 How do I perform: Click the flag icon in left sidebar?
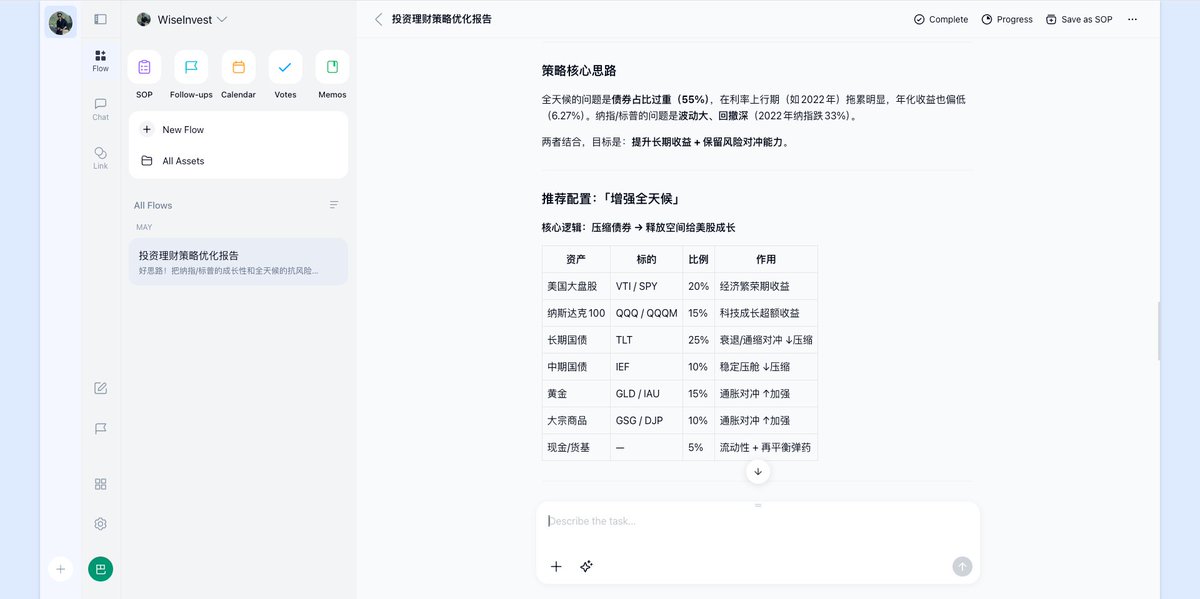point(100,428)
